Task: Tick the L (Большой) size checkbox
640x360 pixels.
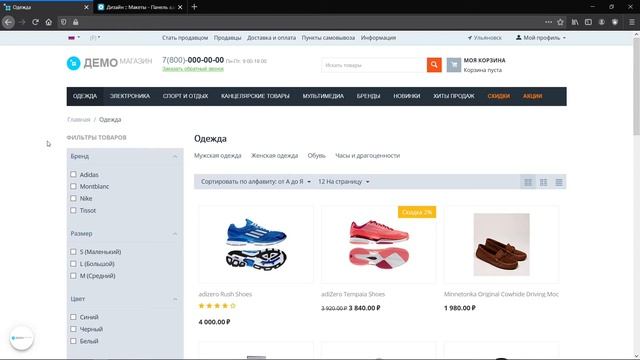Action: 73,264
